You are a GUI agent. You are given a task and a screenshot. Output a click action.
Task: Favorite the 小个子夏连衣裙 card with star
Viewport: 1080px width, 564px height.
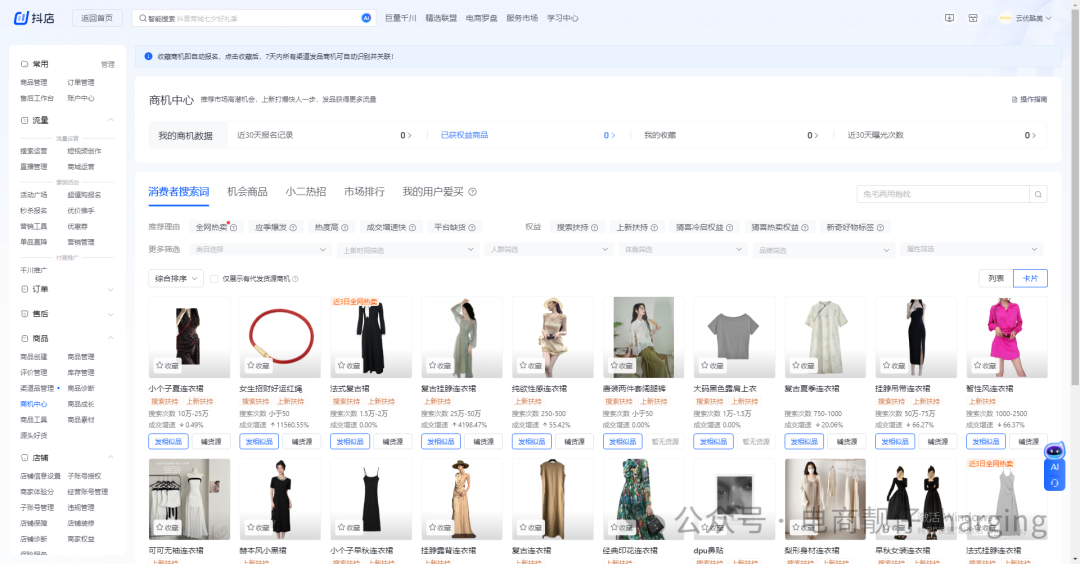[x=167, y=366]
